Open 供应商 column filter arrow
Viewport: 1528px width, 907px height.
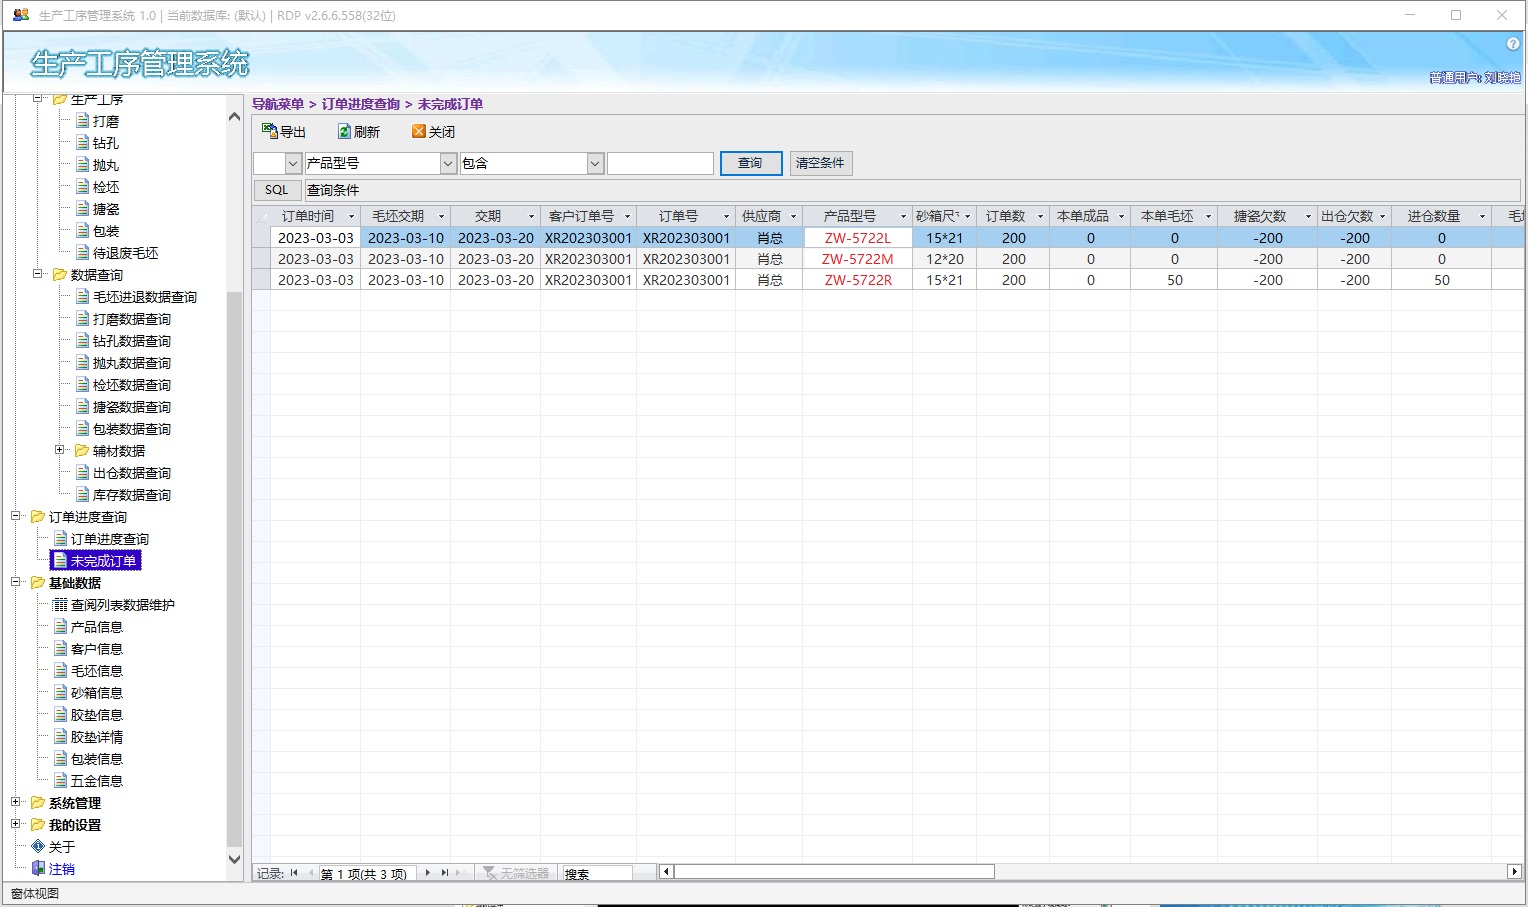pyautogui.click(x=794, y=217)
